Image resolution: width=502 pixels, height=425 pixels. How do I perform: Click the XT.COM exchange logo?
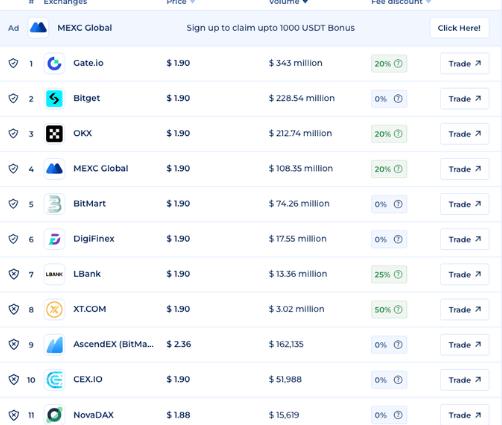click(54, 309)
